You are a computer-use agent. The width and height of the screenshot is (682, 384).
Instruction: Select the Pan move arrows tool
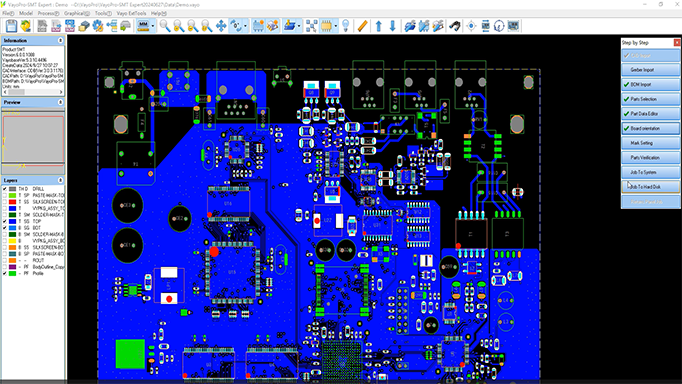(221, 26)
